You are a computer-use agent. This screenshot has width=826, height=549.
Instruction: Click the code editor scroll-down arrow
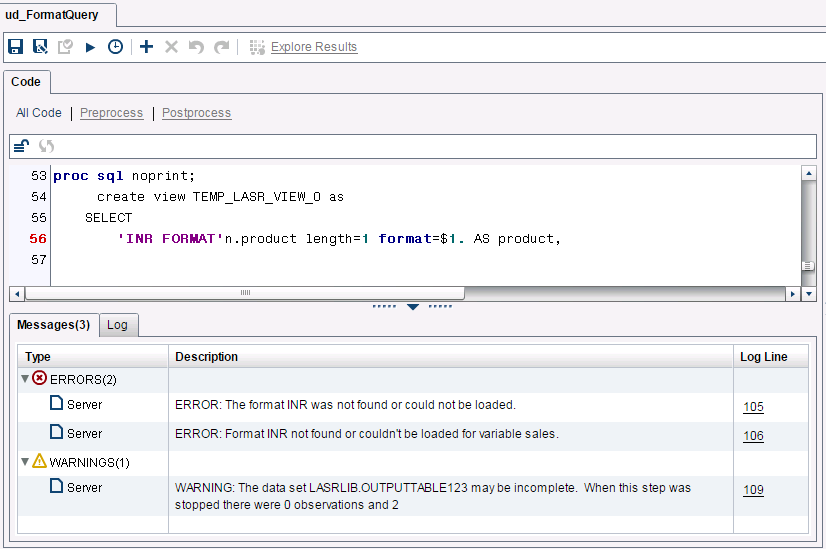click(x=808, y=293)
